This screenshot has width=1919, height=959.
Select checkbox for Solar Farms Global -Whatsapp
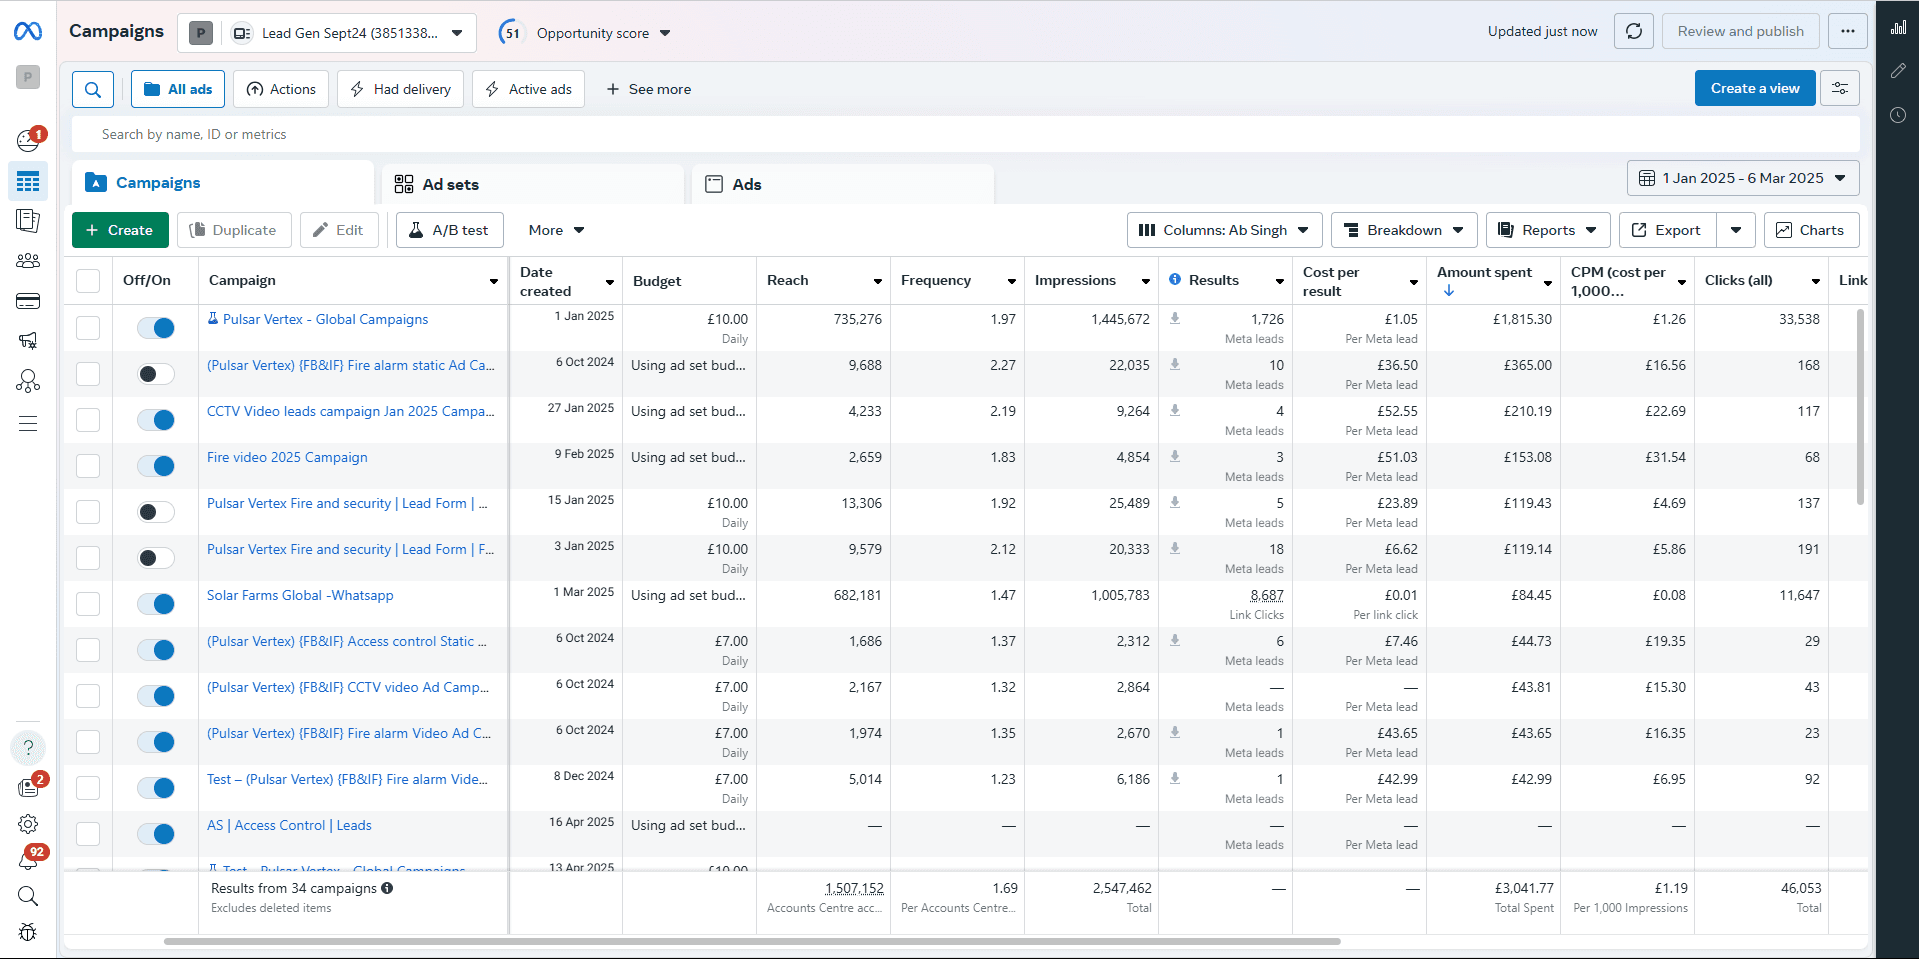(x=88, y=603)
